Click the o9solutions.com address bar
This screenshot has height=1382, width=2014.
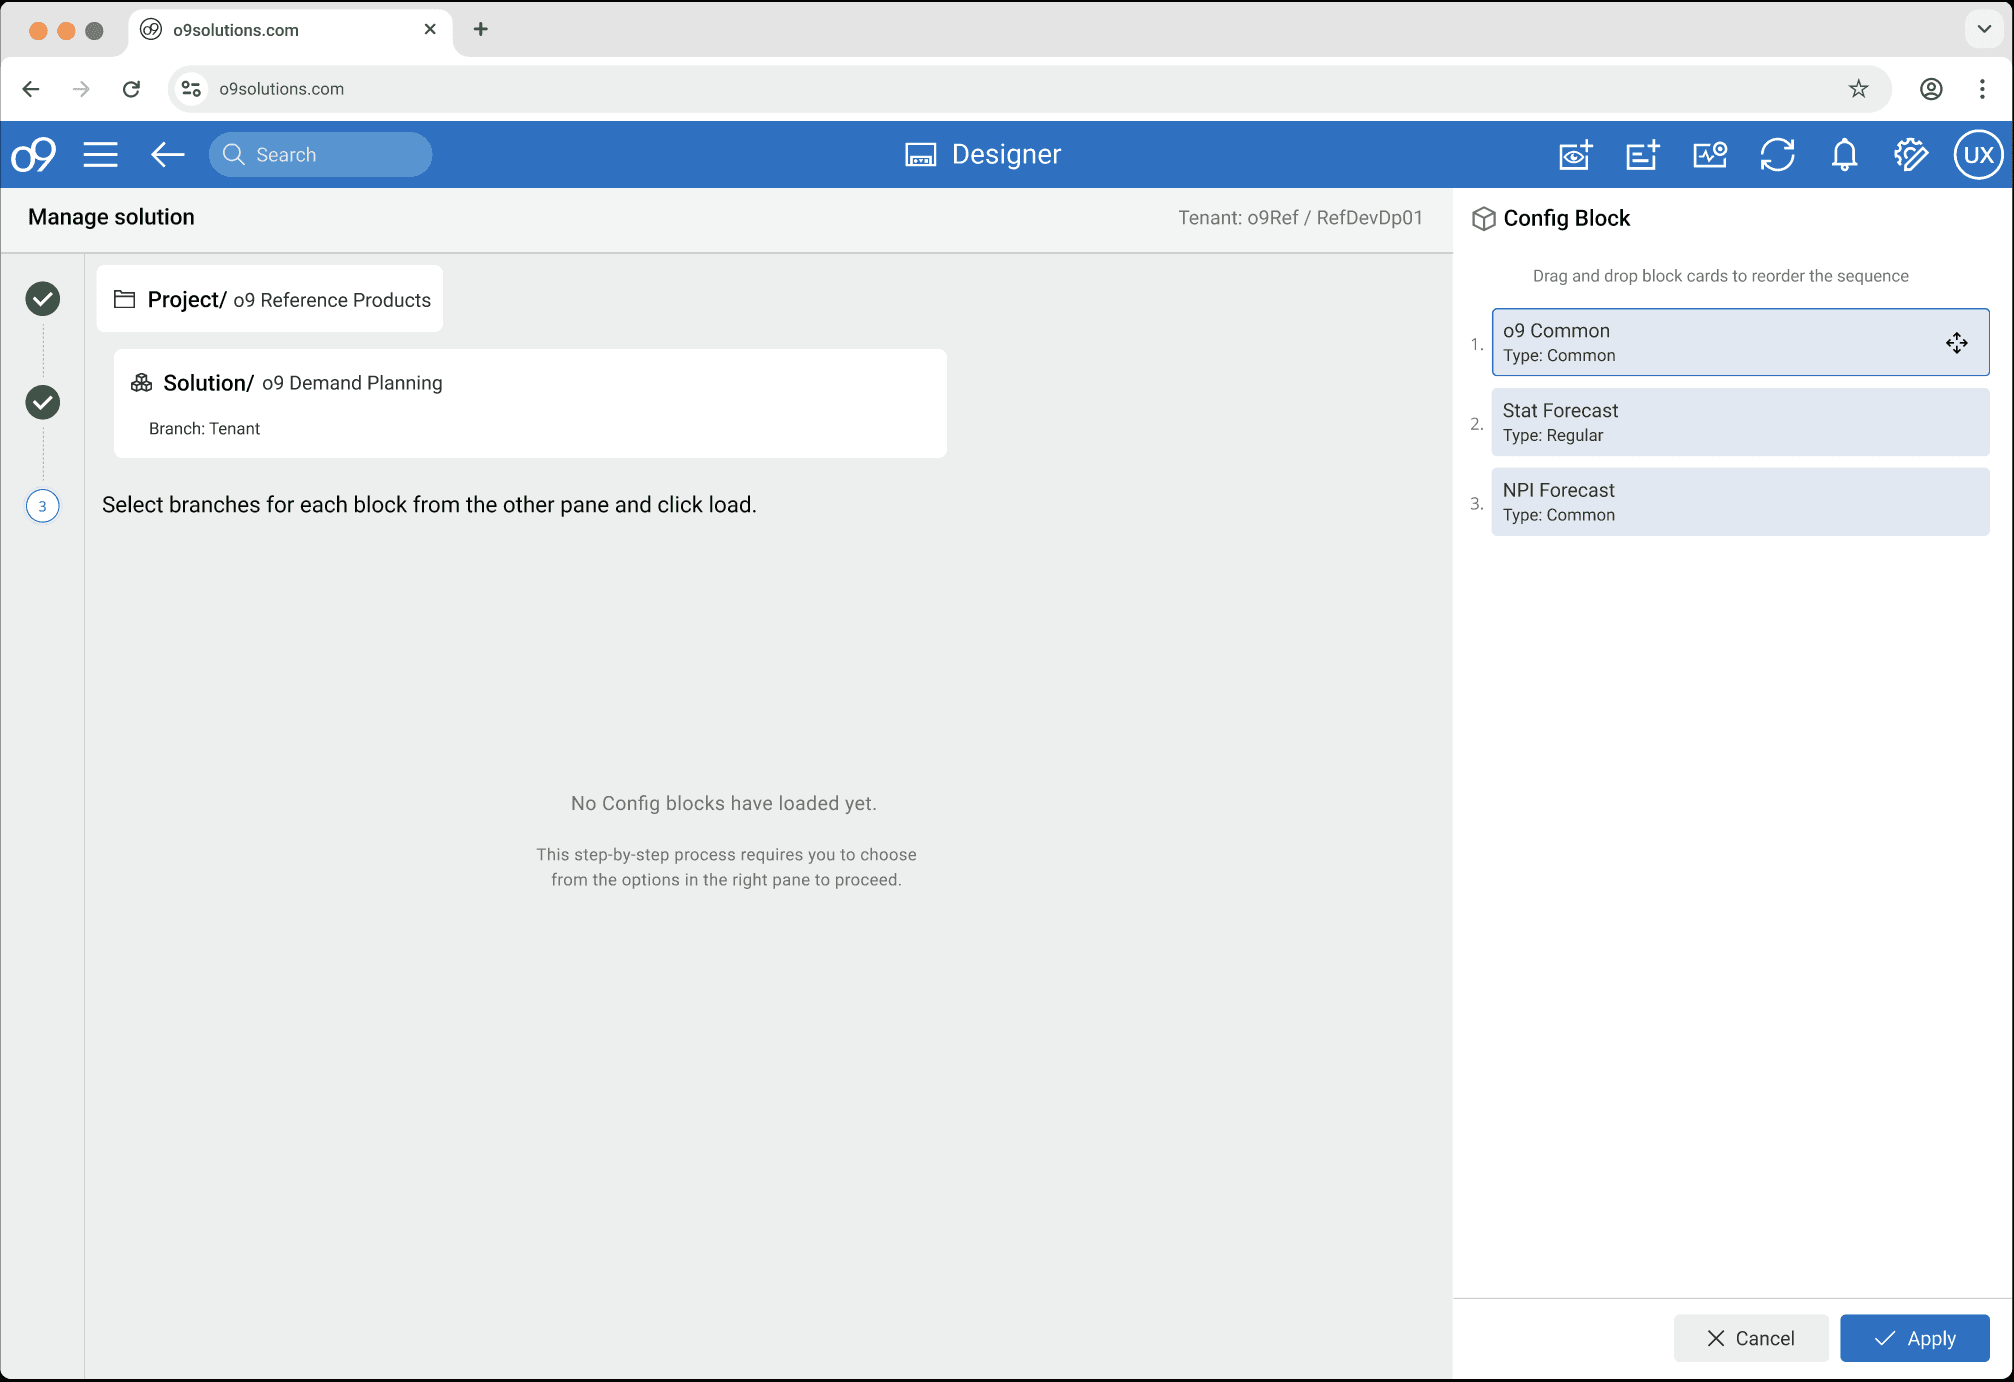click(x=1030, y=89)
